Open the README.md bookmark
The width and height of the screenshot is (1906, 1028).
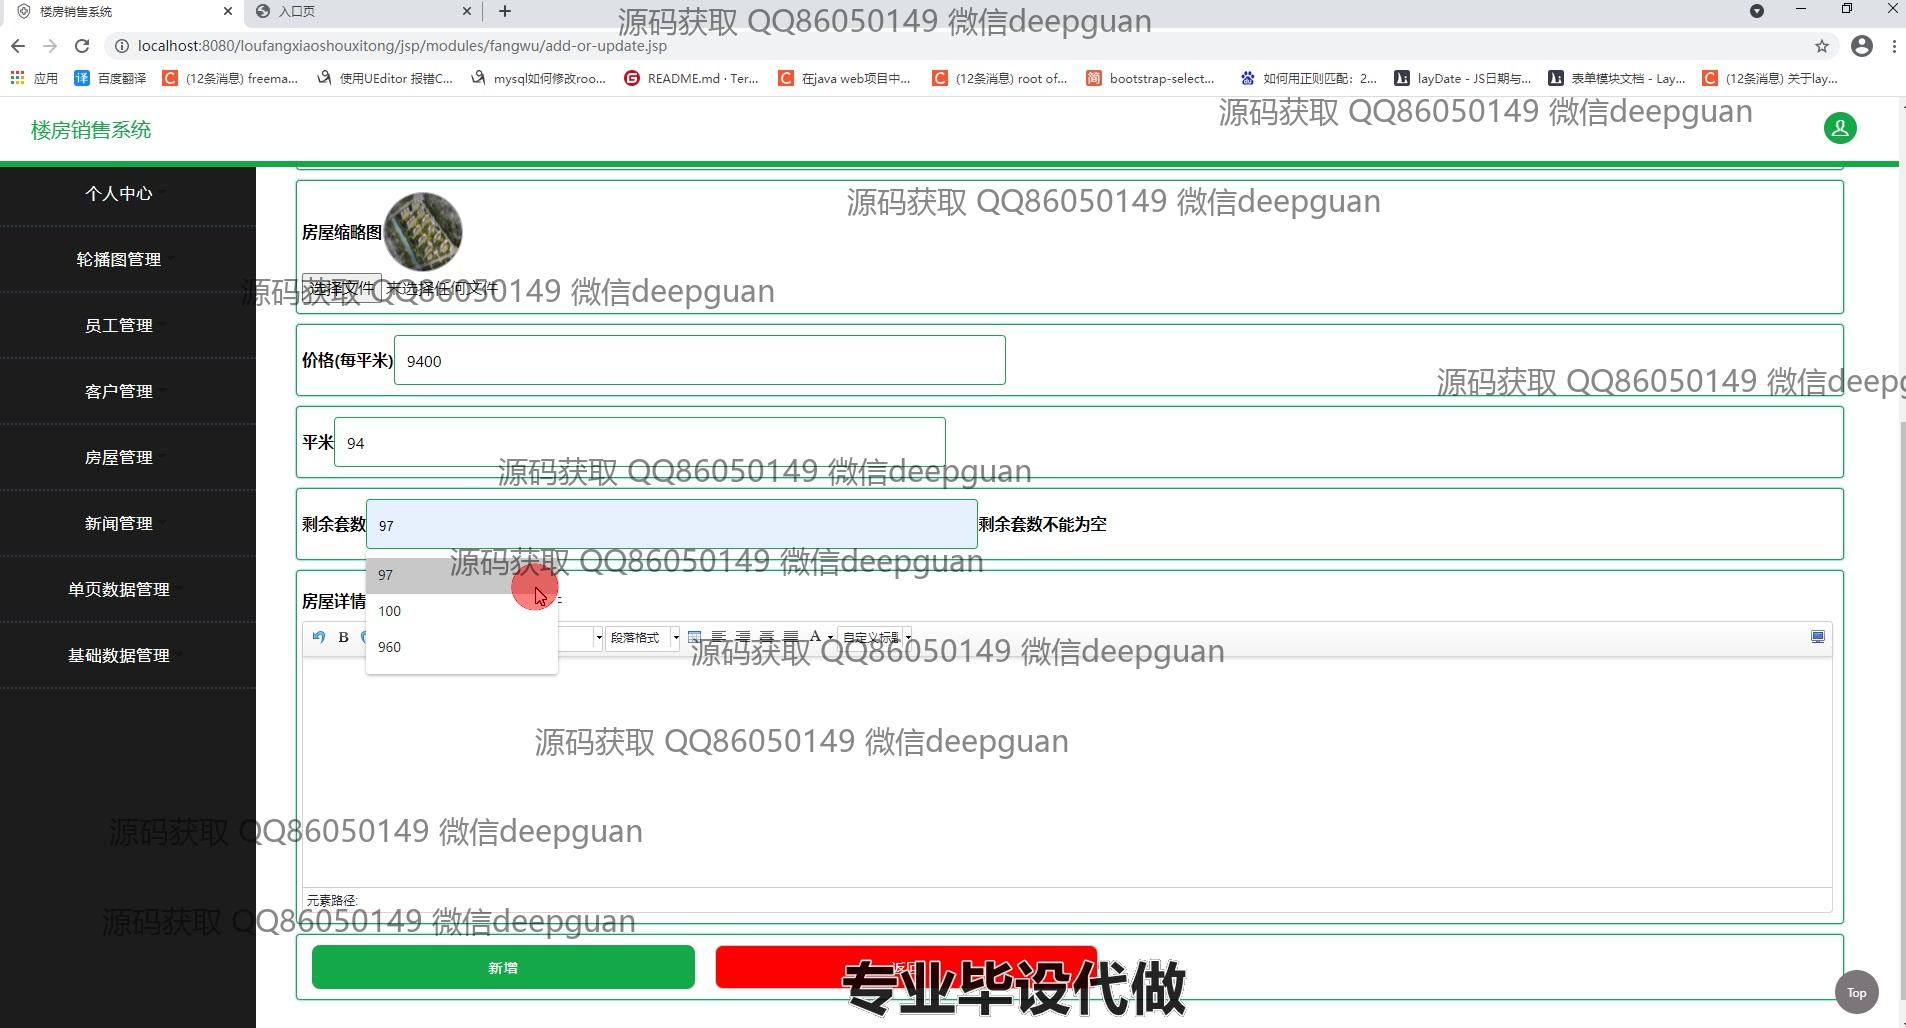(x=691, y=78)
